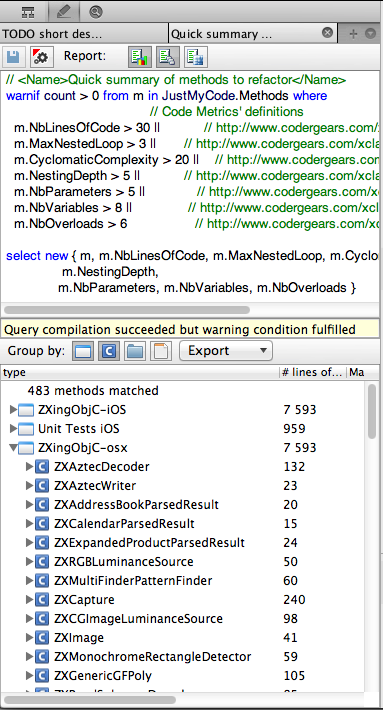Open the hierarchy diagram icon at top
The width and height of the screenshot is (383, 710).
click(28, 12)
